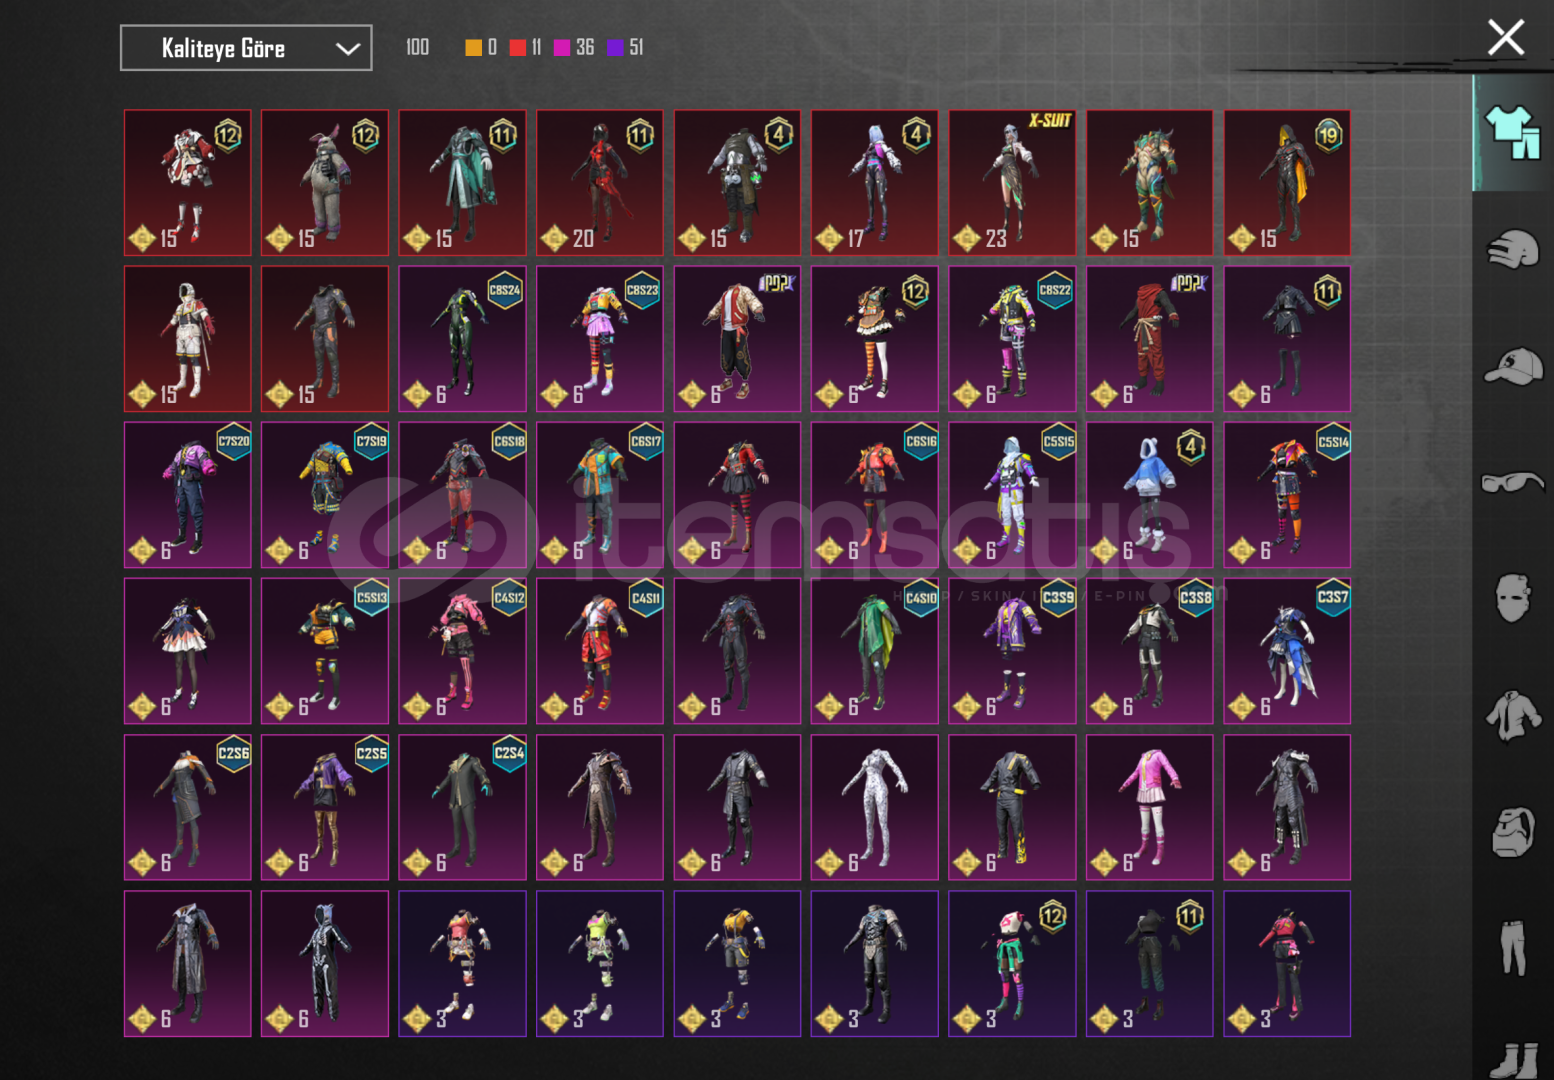Pick the C4S12 outfit
Screen dimensions: 1554x1080
[462, 651]
